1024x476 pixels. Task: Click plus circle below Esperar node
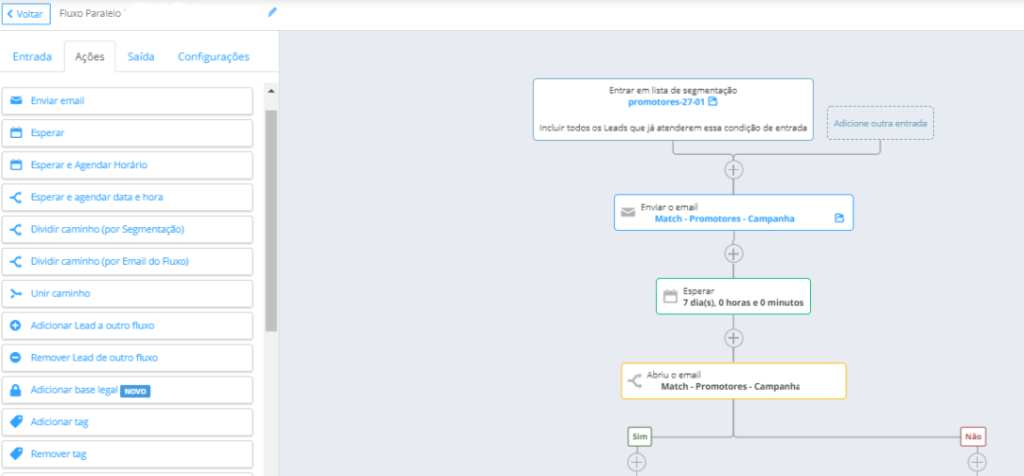[x=733, y=338]
